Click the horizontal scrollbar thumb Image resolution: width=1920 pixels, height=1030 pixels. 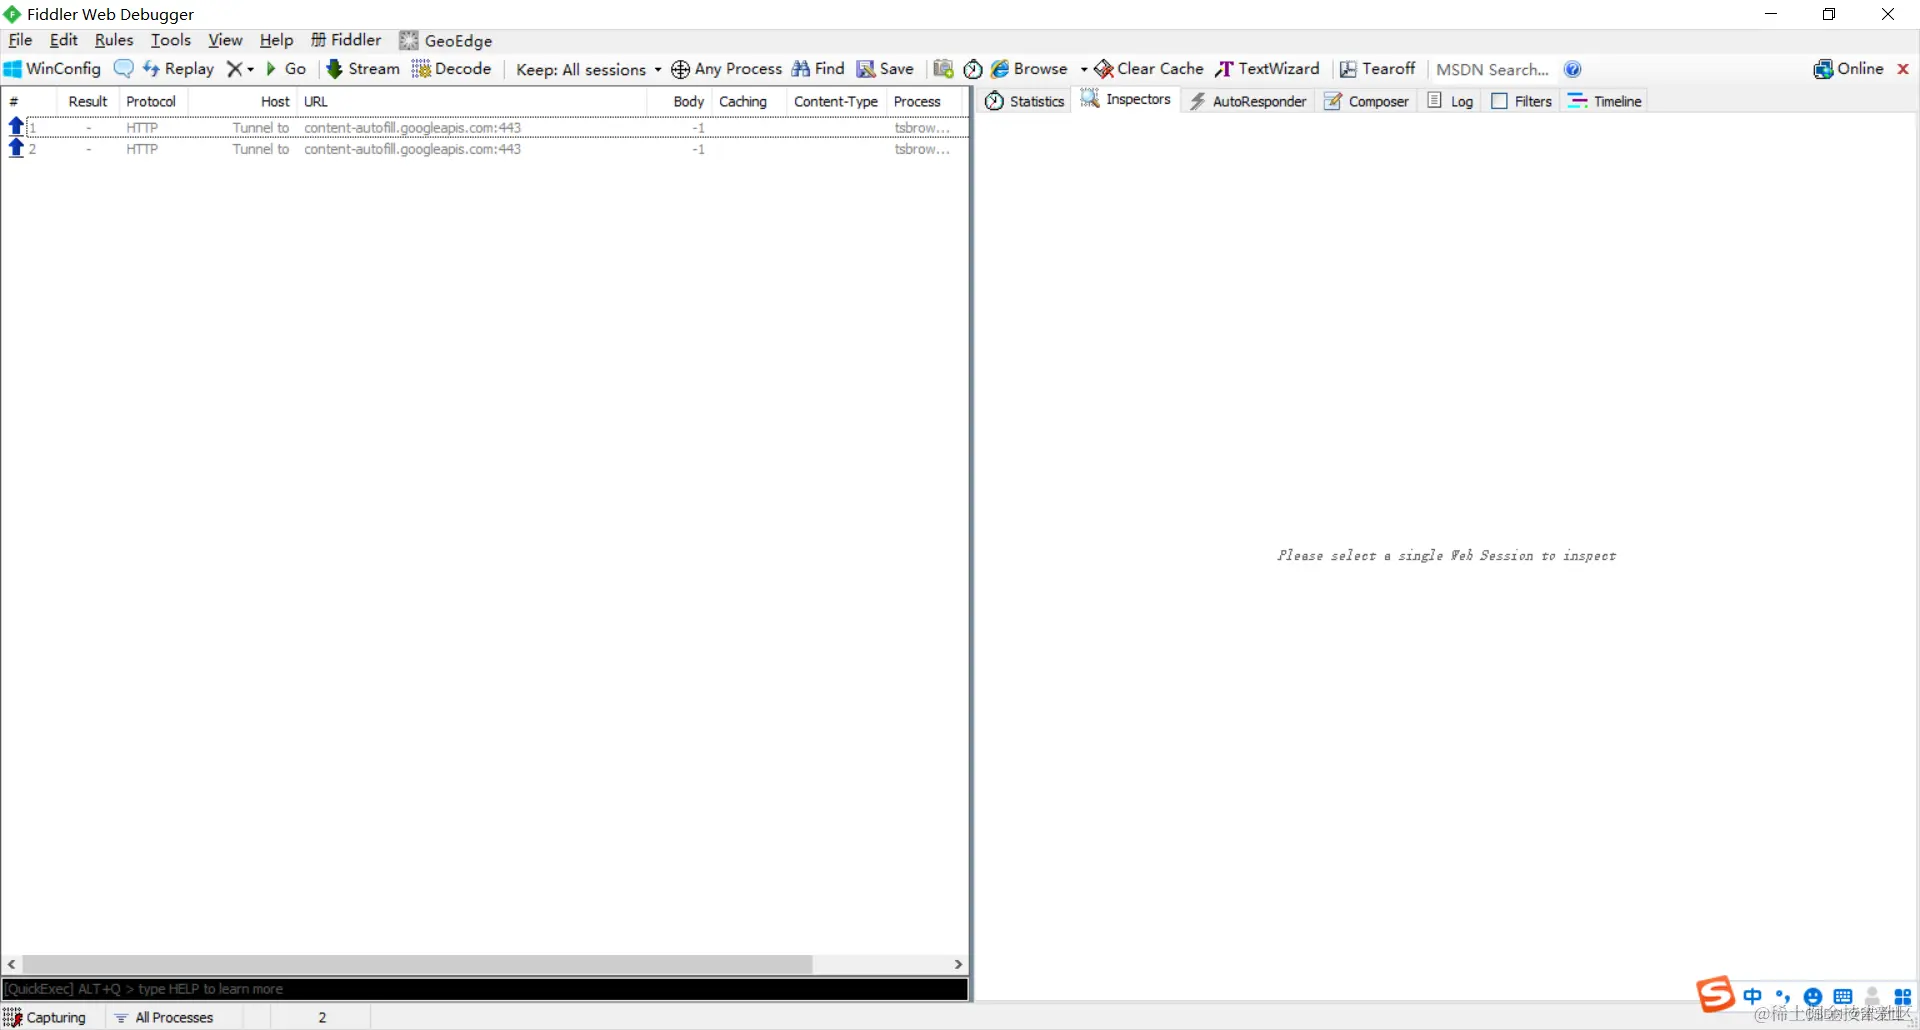417,964
